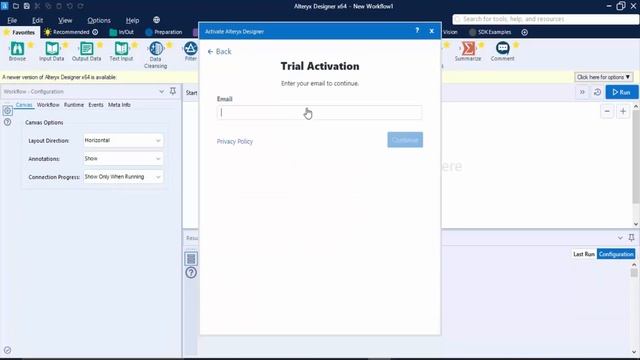This screenshot has width=640, height=360.
Task: Switch to the SDK Examples tool tab
Action: pos(490,32)
